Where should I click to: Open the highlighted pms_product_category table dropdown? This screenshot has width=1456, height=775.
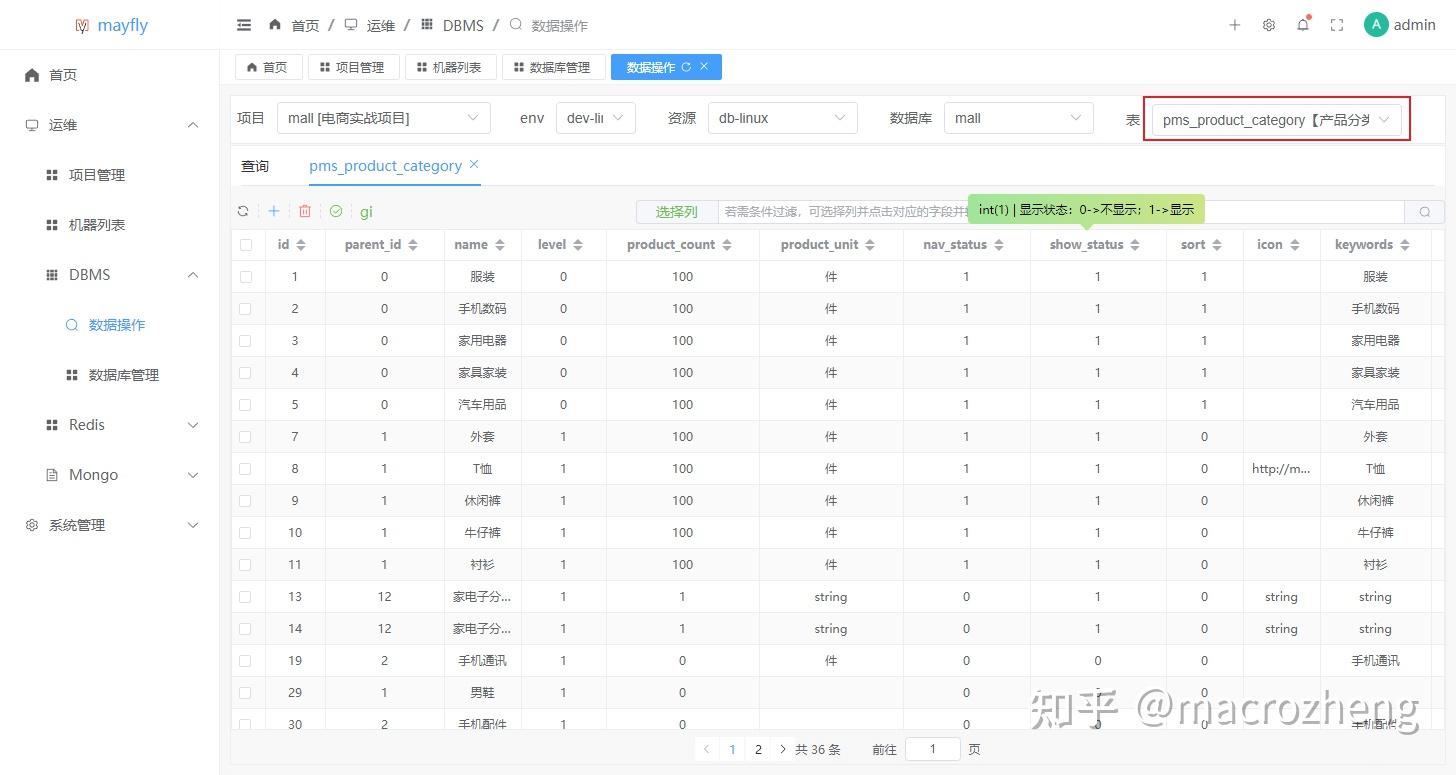(1276, 118)
